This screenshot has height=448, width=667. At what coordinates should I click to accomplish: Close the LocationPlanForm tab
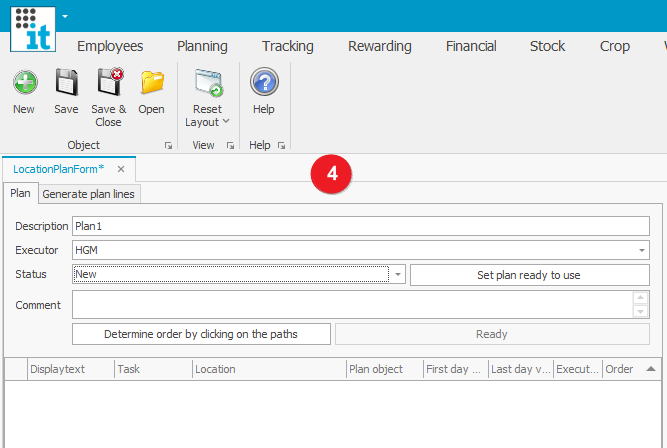click(121, 169)
